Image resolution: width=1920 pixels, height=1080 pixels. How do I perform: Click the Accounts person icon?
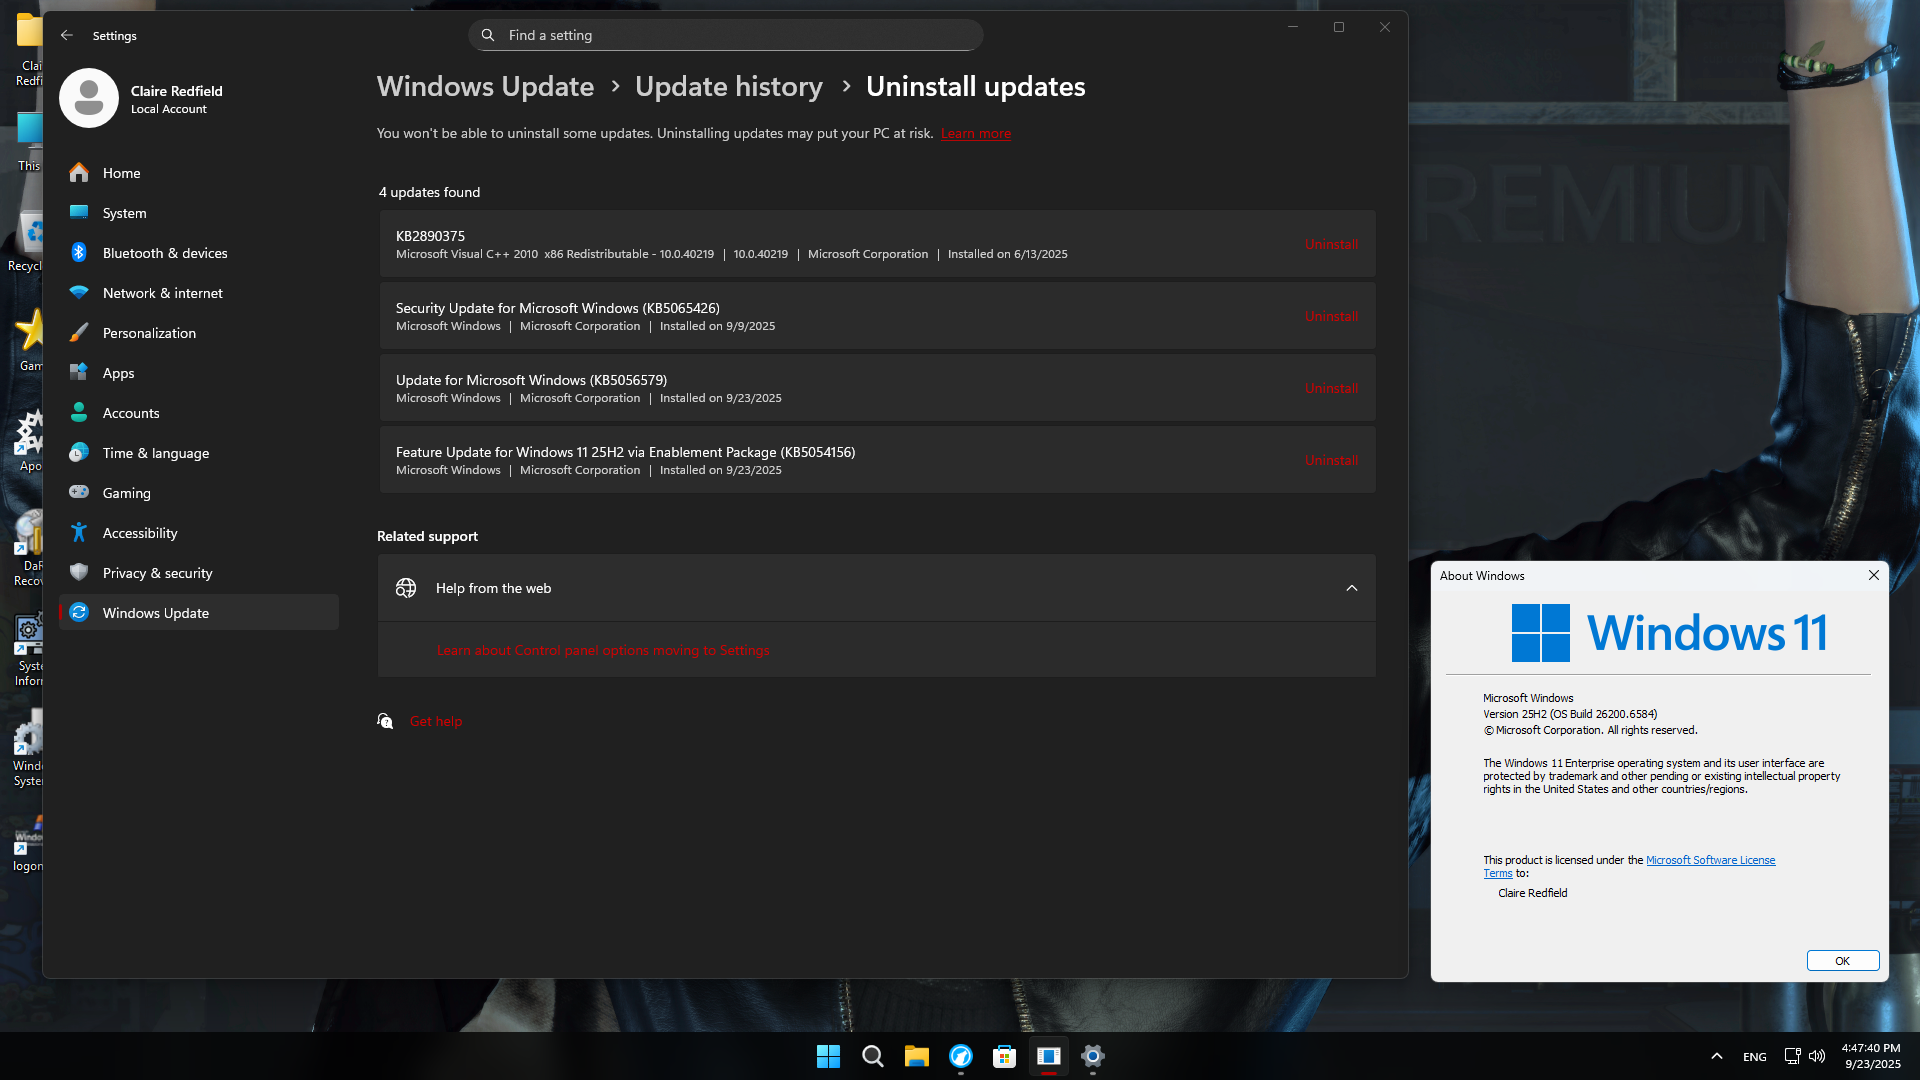coord(79,413)
